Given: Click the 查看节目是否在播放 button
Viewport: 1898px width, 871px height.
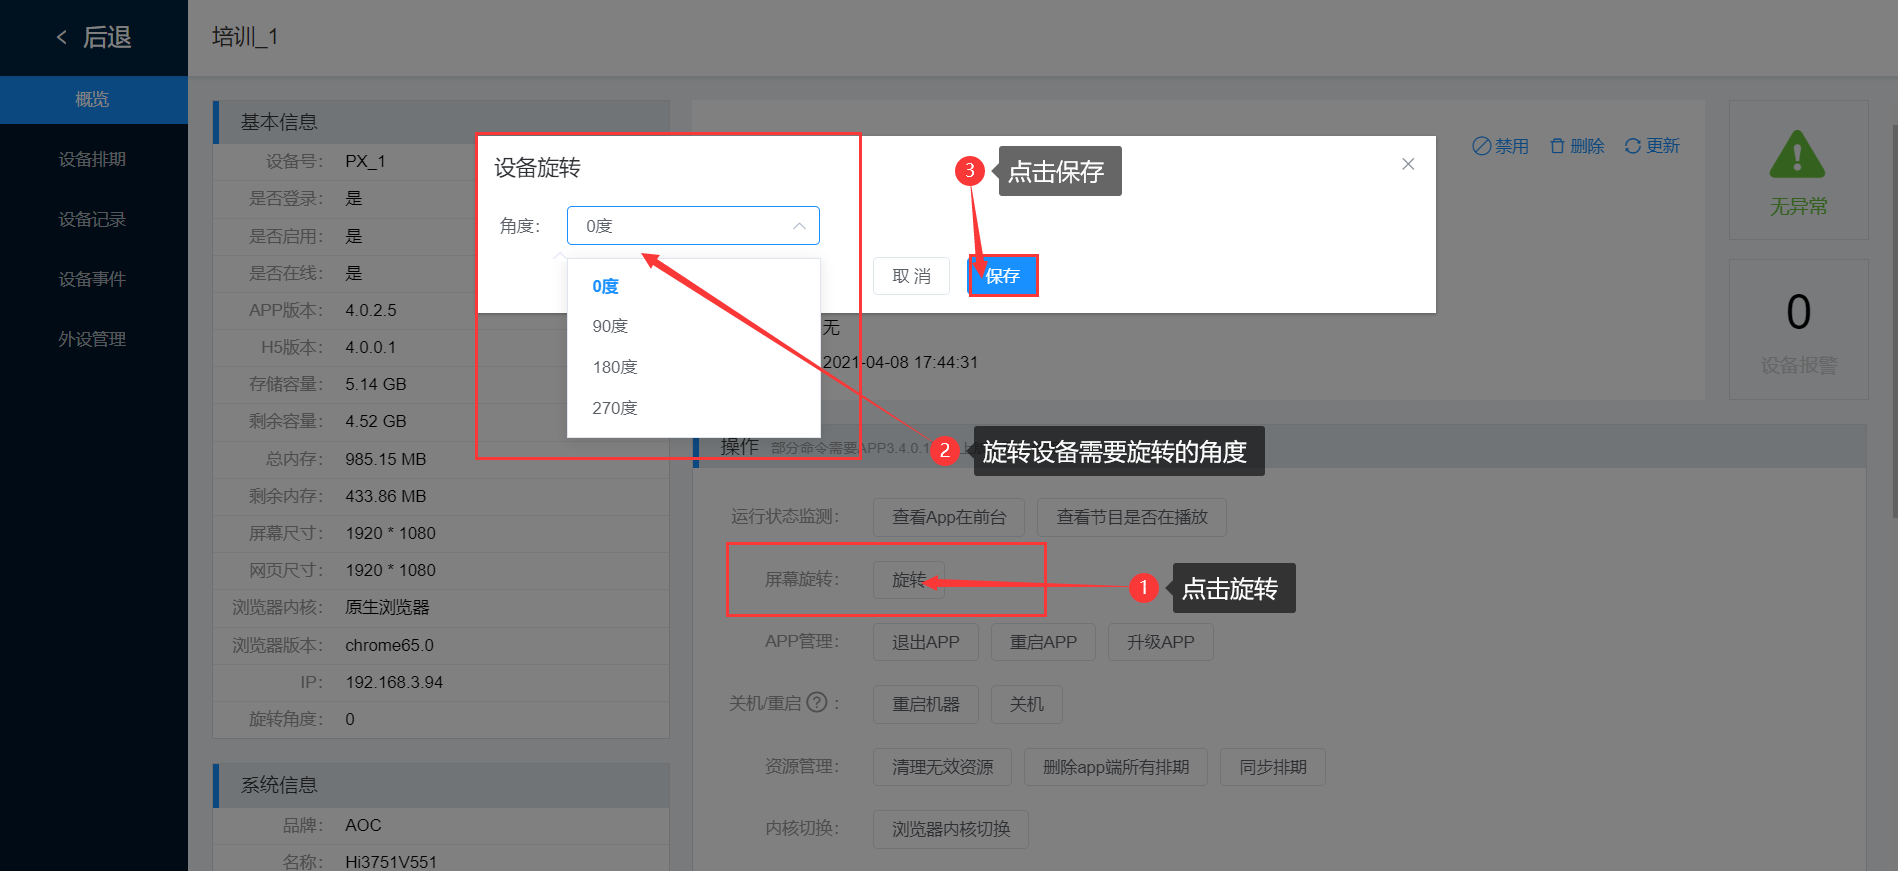Looking at the screenshot, I should tap(1132, 517).
